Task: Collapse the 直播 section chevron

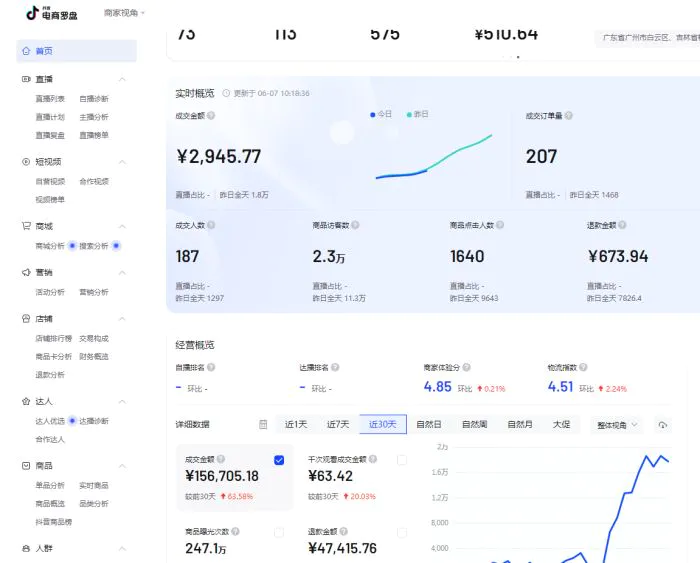Action: 122,79
